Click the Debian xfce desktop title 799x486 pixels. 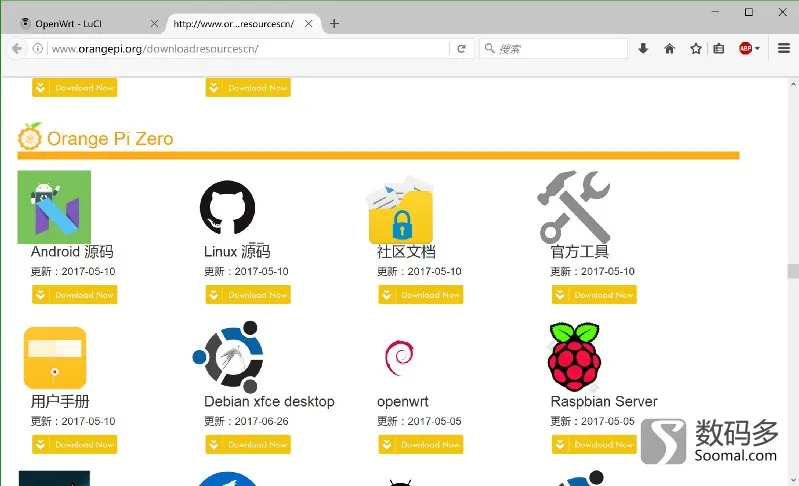tap(269, 401)
